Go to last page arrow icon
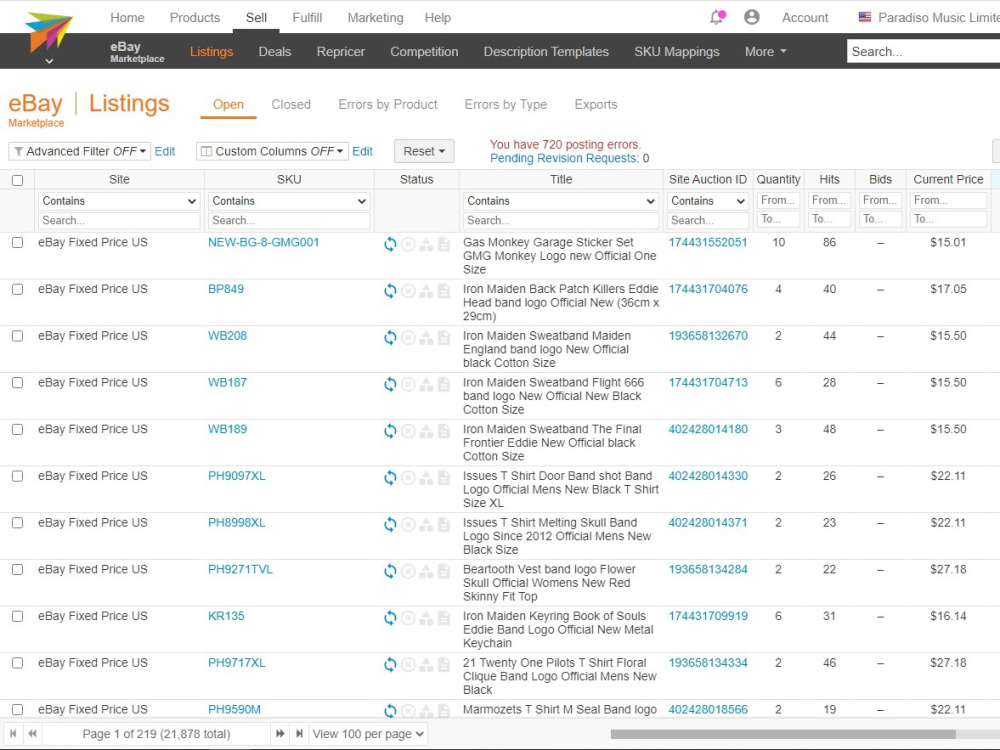The width and height of the screenshot is (1000, 750). coord(298,734)
